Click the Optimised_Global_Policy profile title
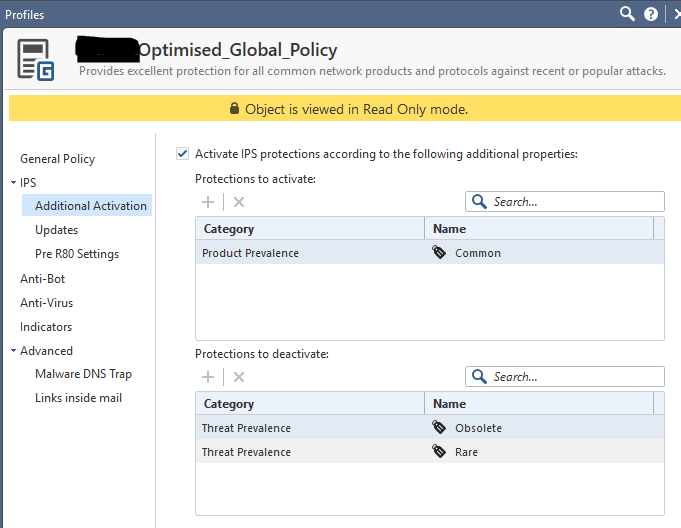This screenshot has width=681, height=528. click(238, 50)
